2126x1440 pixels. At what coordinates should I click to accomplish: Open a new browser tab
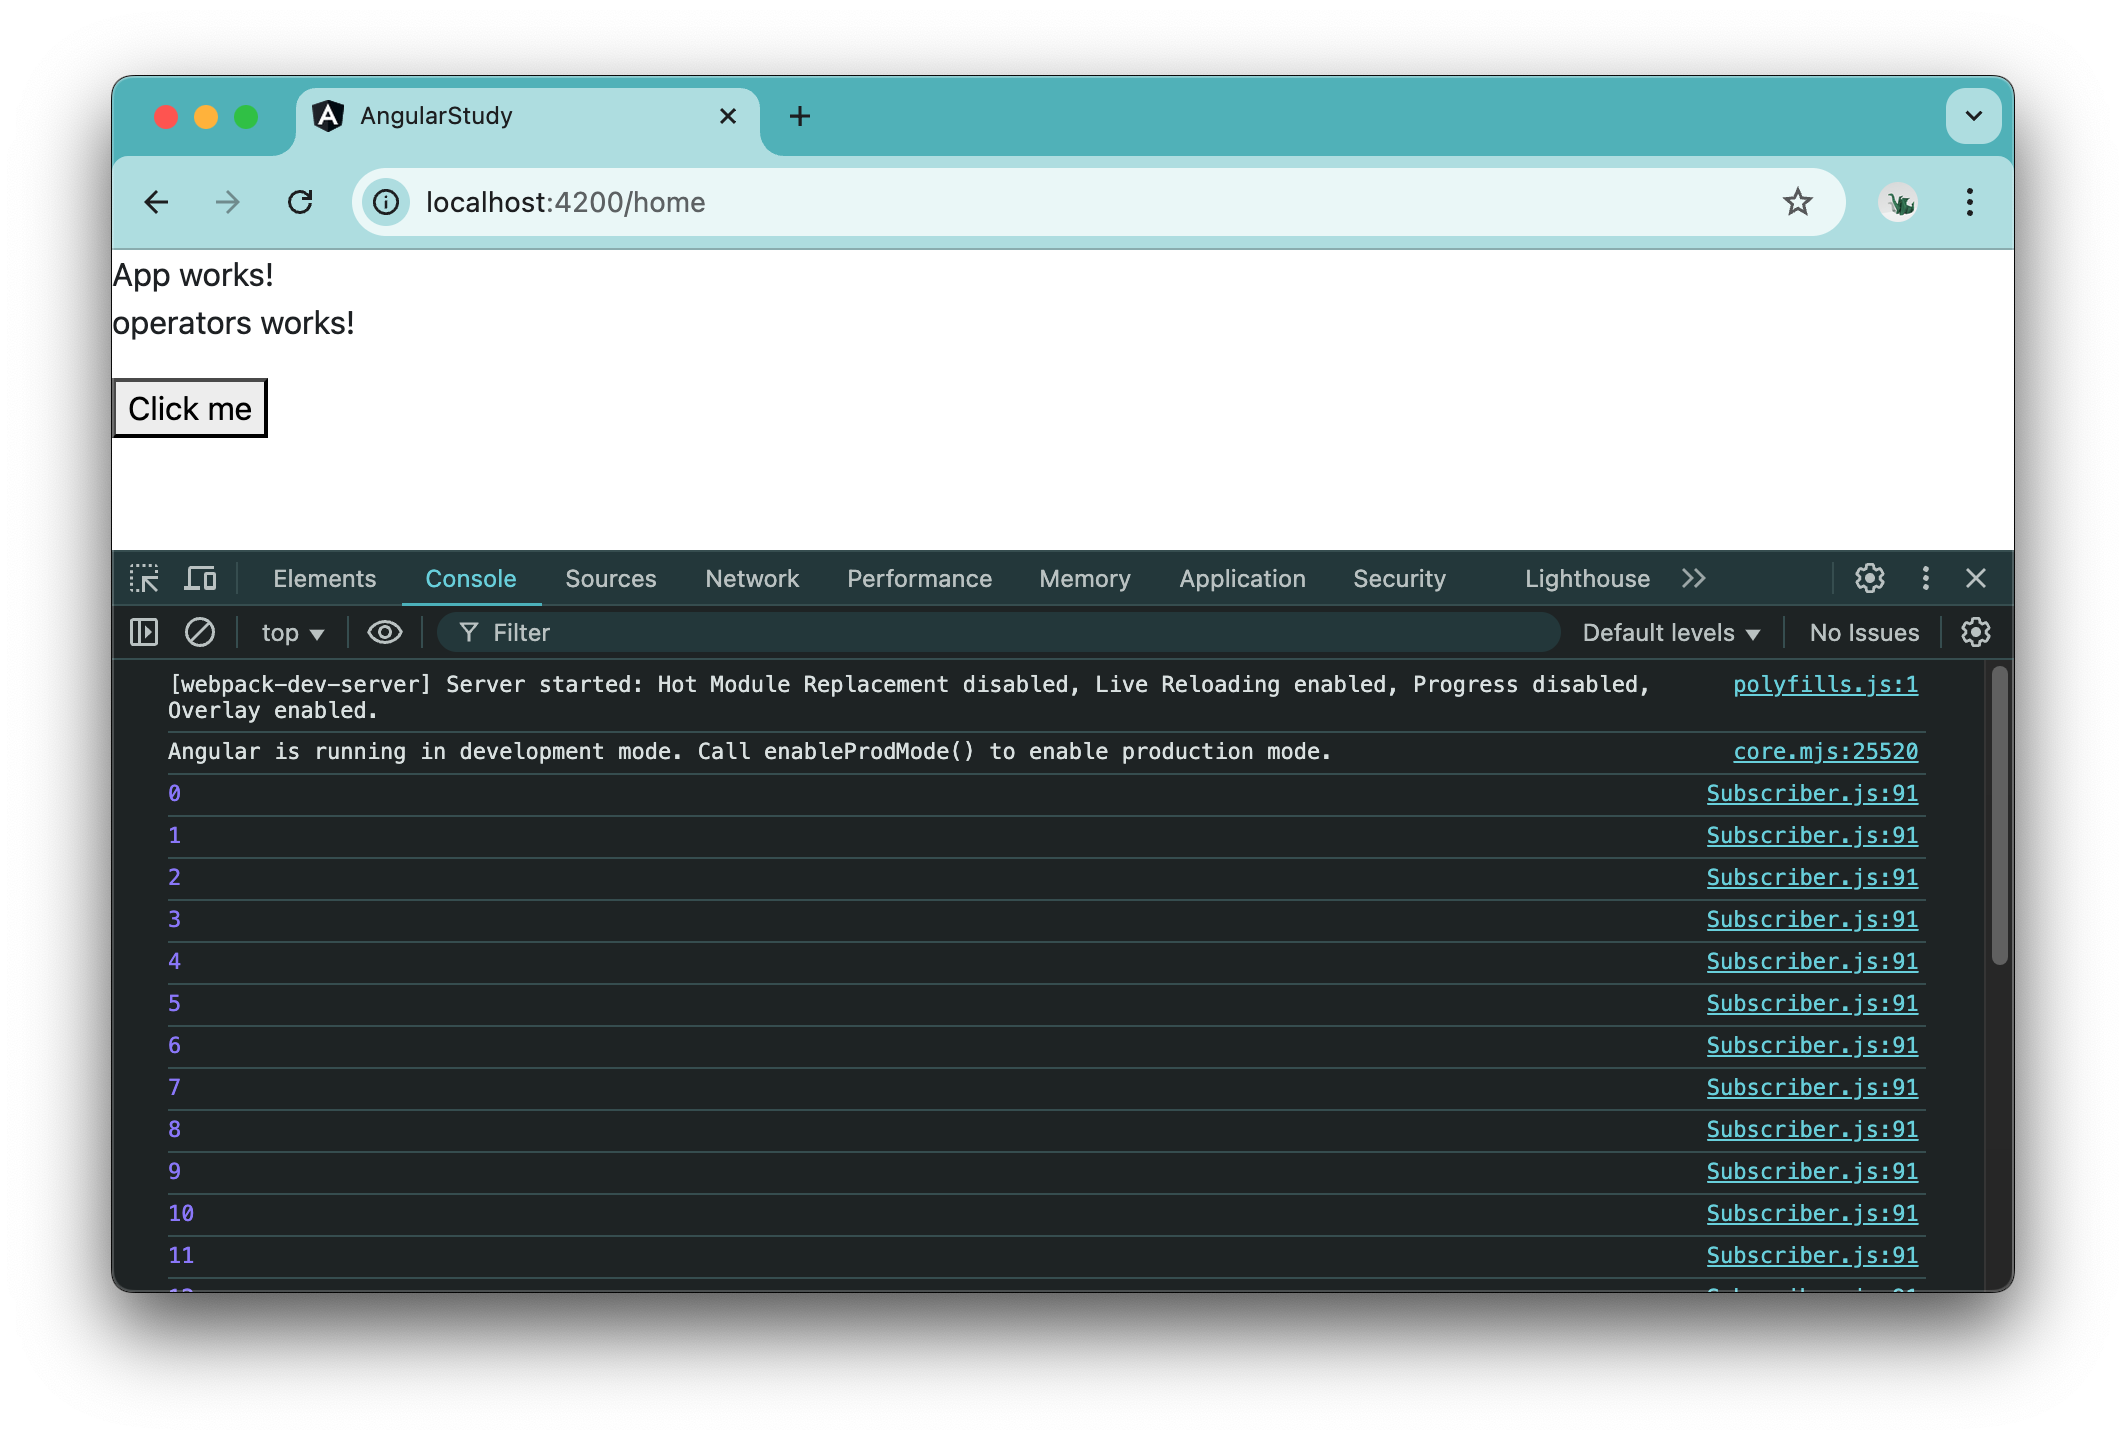(x=799, y=116)
